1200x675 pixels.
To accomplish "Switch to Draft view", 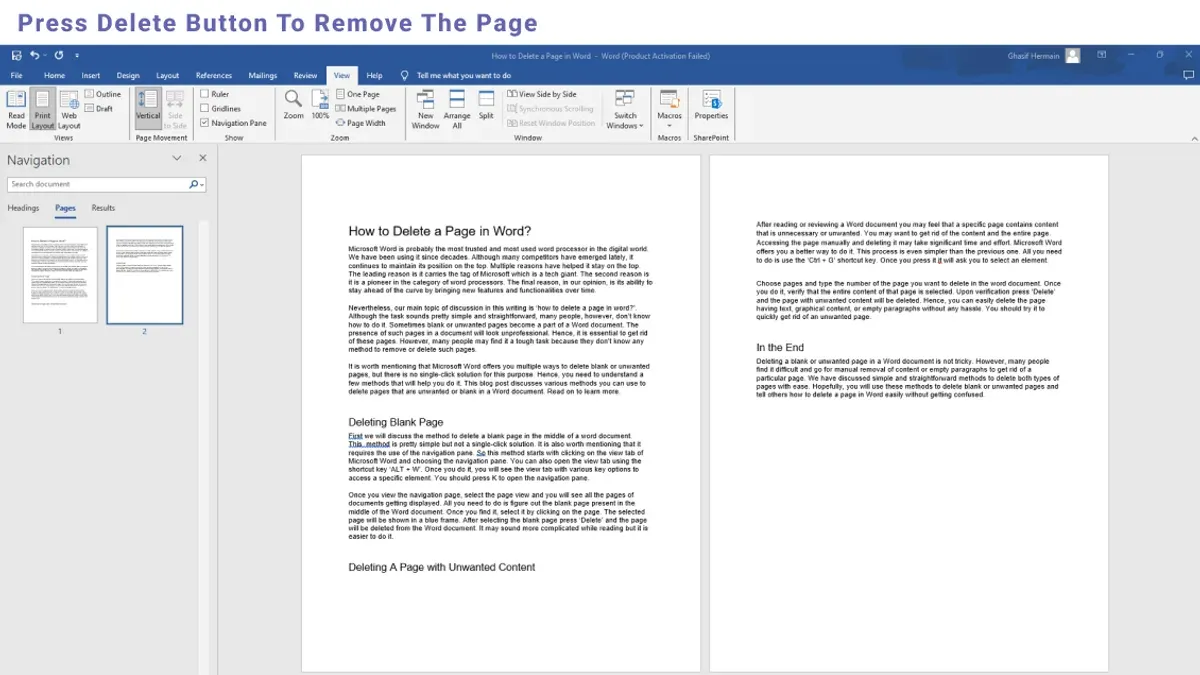I will 99,108.
